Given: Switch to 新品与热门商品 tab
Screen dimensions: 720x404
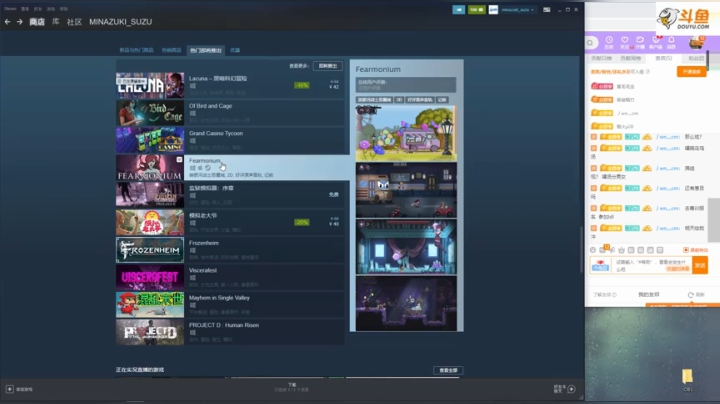Looking at the screenshot, I should click(x=136, y=50).
